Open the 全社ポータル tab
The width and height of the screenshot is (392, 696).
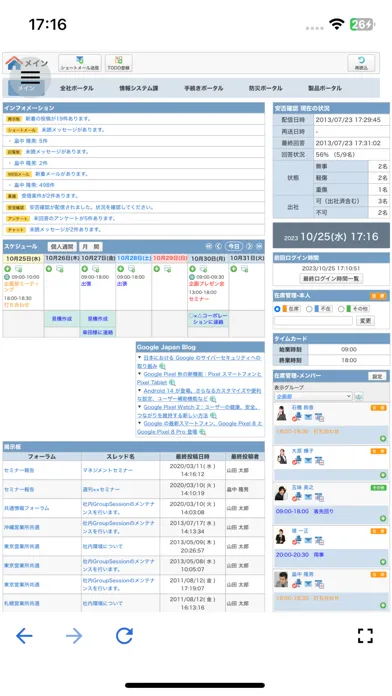click(77, 88)
